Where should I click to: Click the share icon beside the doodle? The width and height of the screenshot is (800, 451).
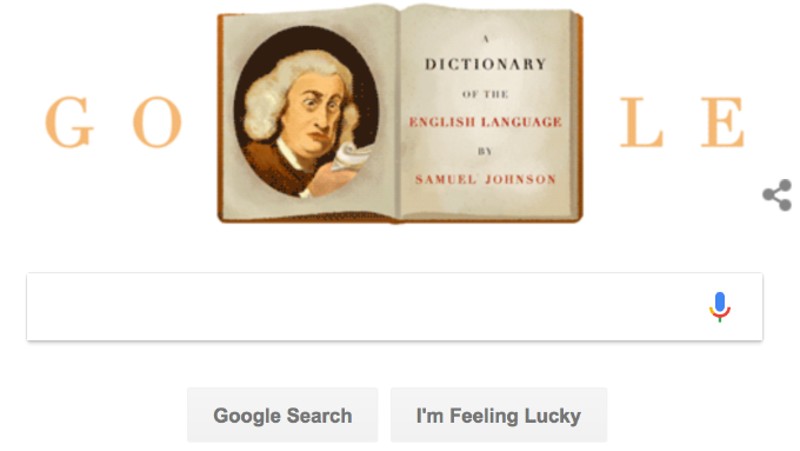pyautogui.click(x=778, y=195)
